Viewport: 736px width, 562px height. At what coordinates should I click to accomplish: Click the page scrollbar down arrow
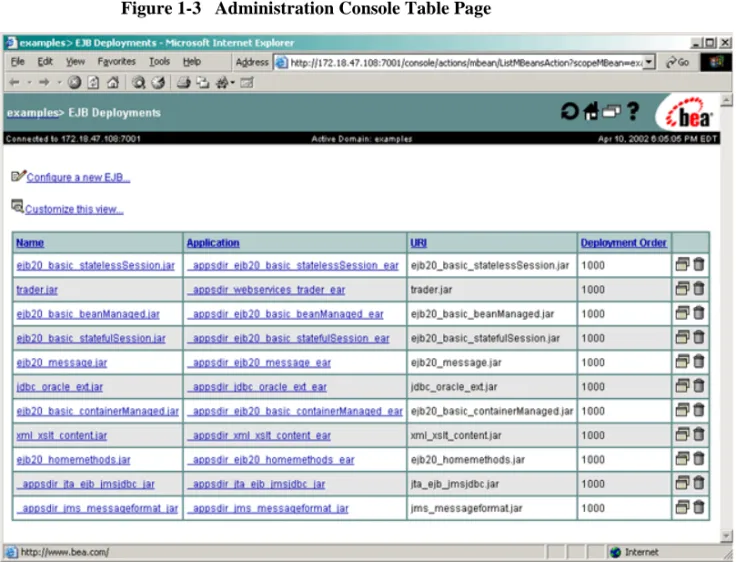(726, 535)
